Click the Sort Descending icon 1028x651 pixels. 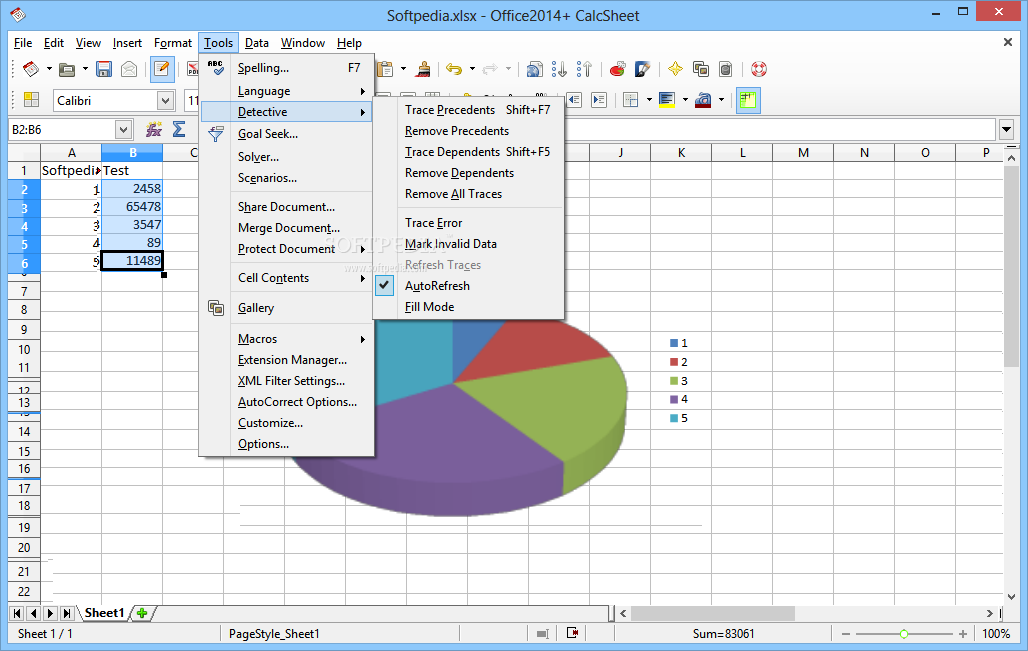(584, 69)
